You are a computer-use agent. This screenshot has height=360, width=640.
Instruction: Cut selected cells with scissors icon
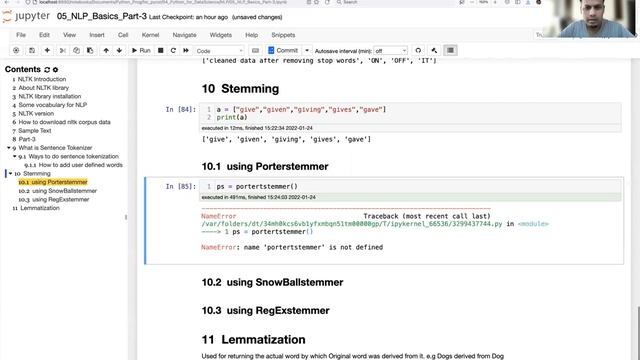click(62, 50)
